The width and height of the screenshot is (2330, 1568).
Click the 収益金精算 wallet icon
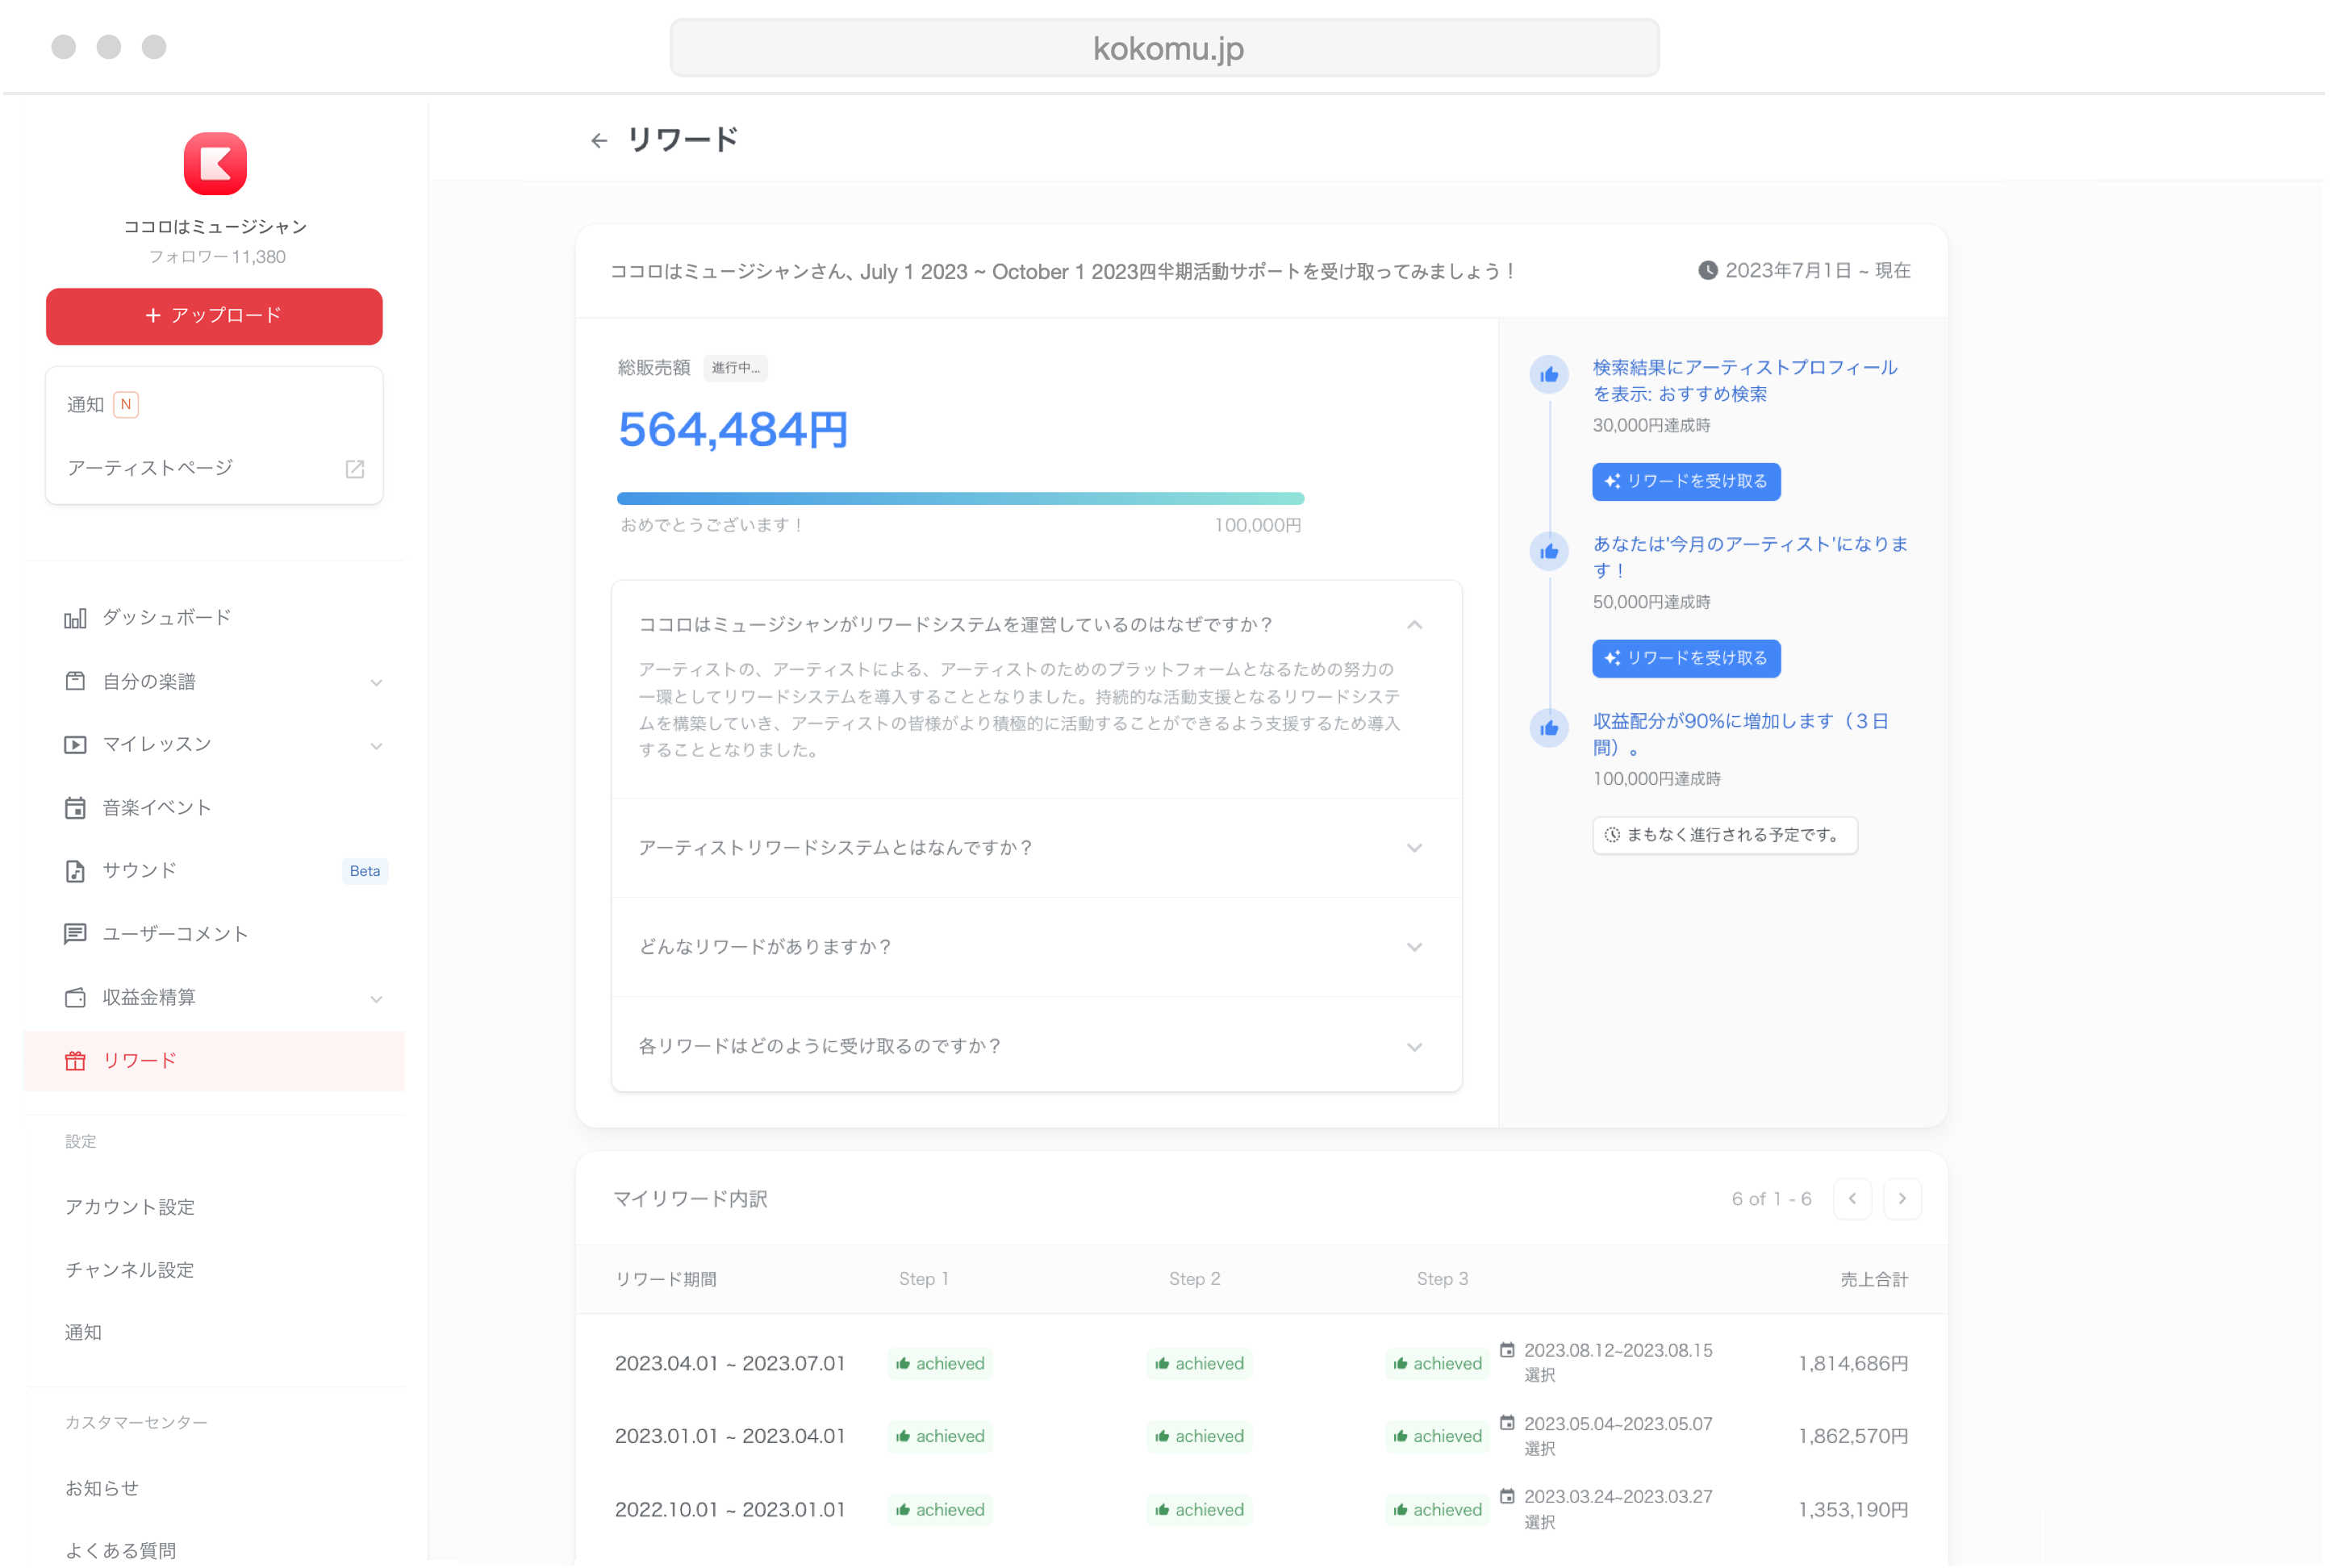(75, 998)
